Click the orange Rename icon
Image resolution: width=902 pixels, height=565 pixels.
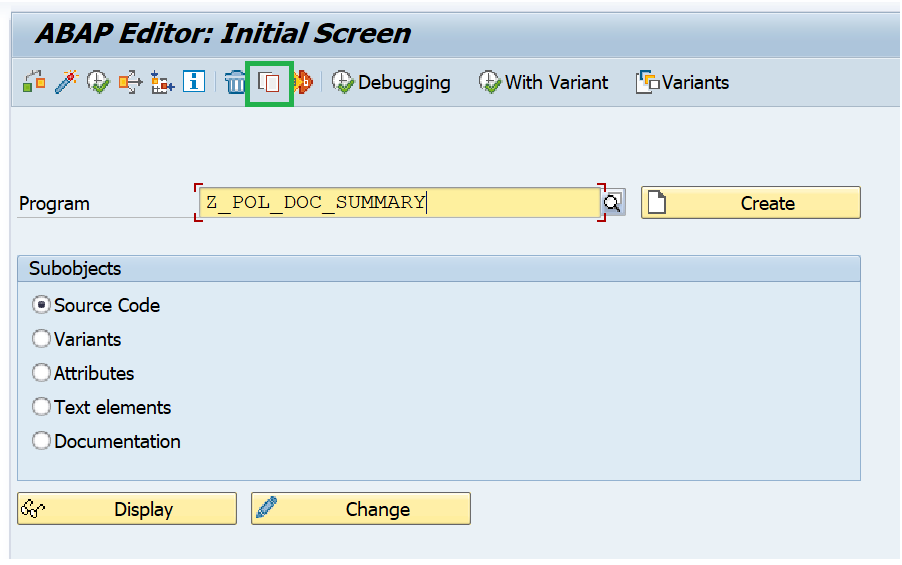(x=303, y=82)
